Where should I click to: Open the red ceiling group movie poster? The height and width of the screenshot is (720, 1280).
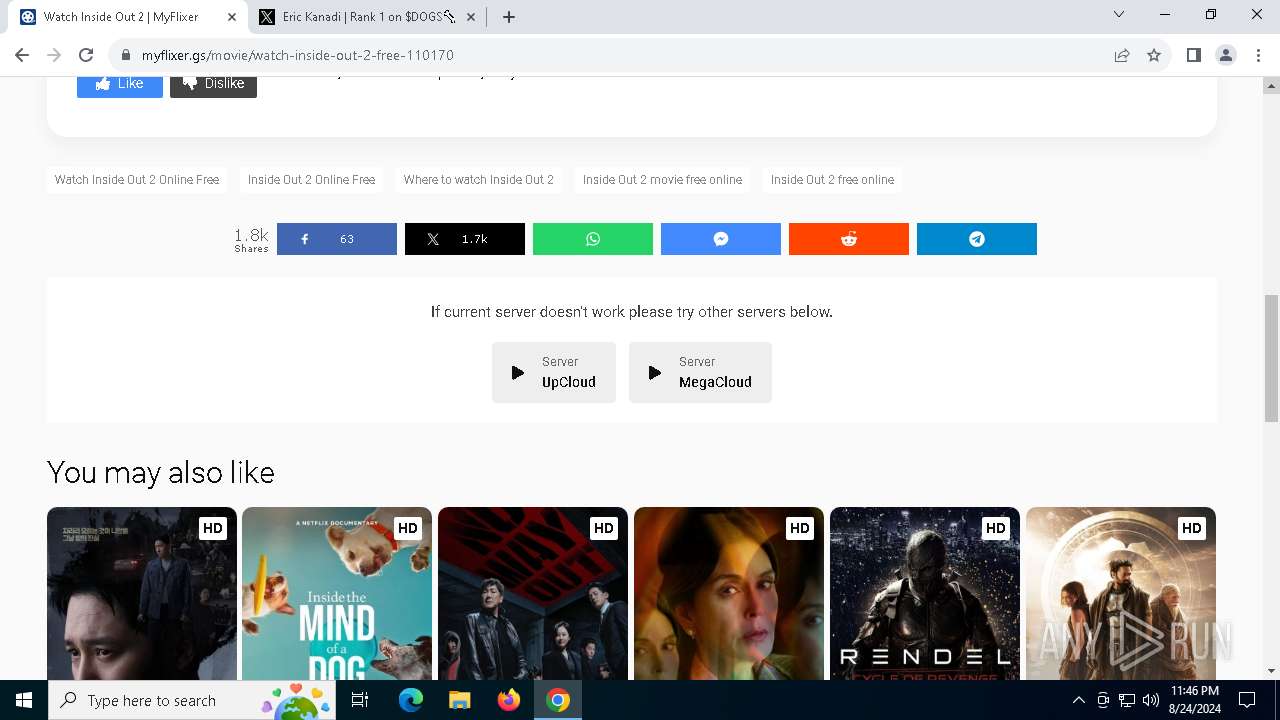pos(533,594)
